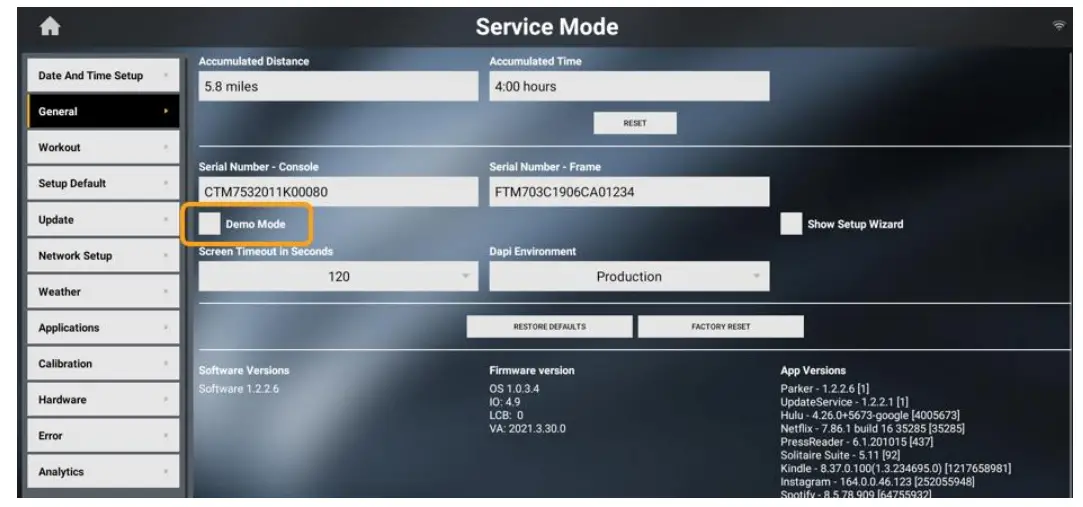
Task: Expand the Screen Timeout in Seconds dropdown
Action: tap(338, 276)
